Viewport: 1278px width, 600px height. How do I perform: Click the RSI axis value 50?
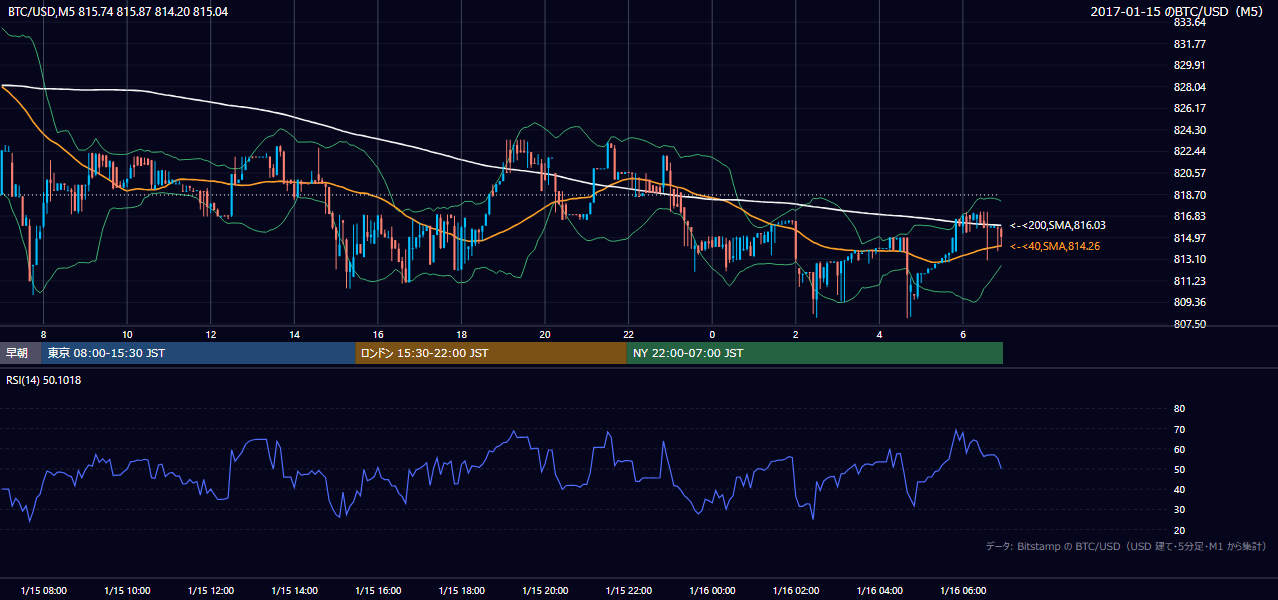tap(1179, 470)
